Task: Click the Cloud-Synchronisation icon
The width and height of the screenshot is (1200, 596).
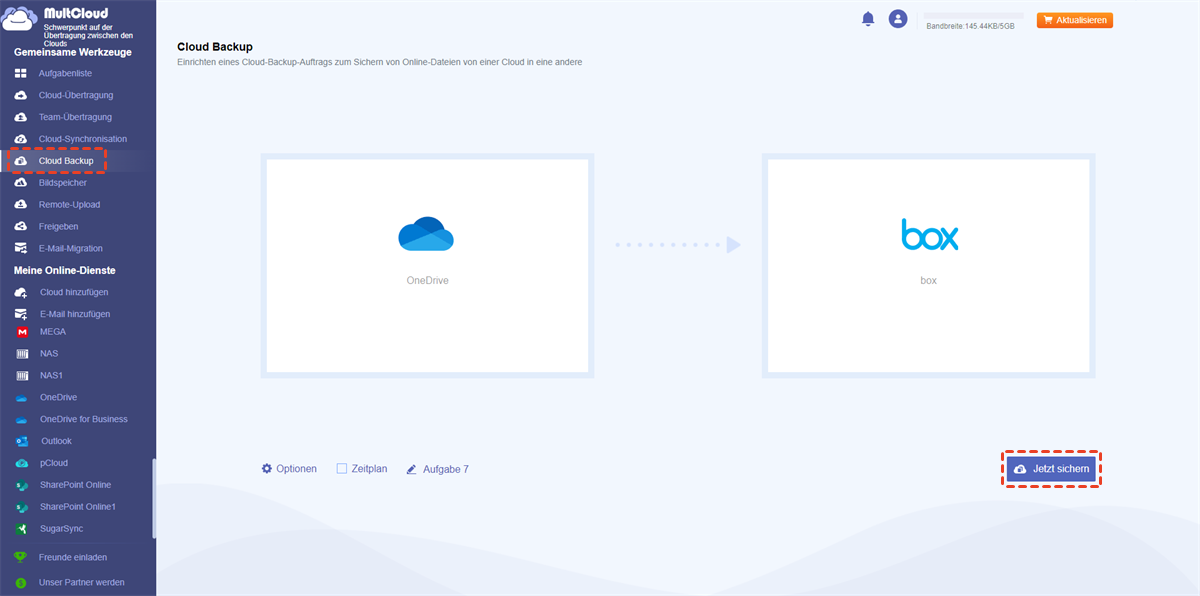Action: tap(20, 139)
